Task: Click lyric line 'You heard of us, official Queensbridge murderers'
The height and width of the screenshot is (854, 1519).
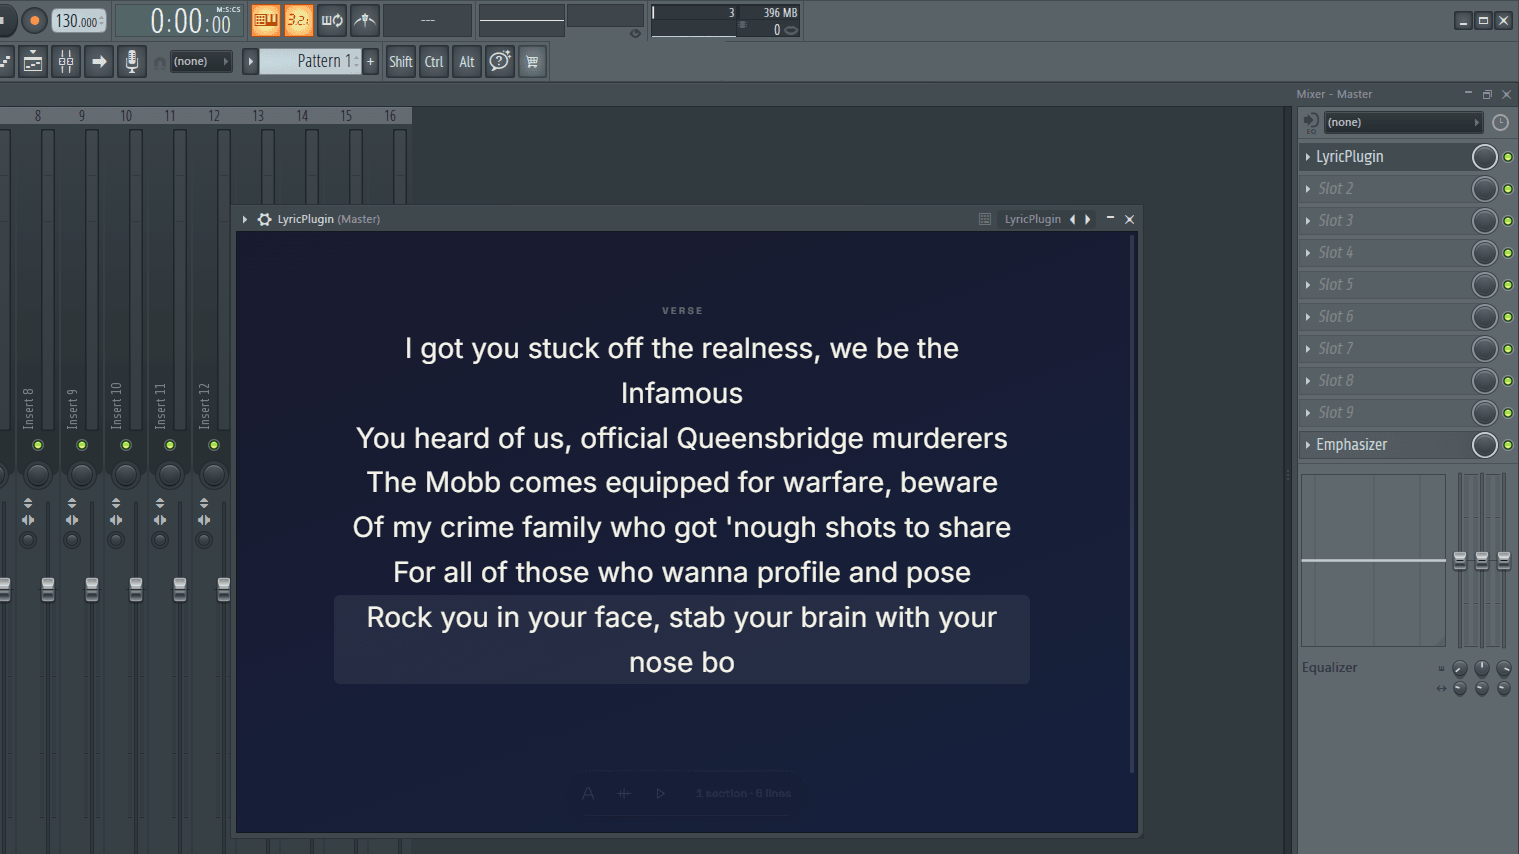Action: 682,438
